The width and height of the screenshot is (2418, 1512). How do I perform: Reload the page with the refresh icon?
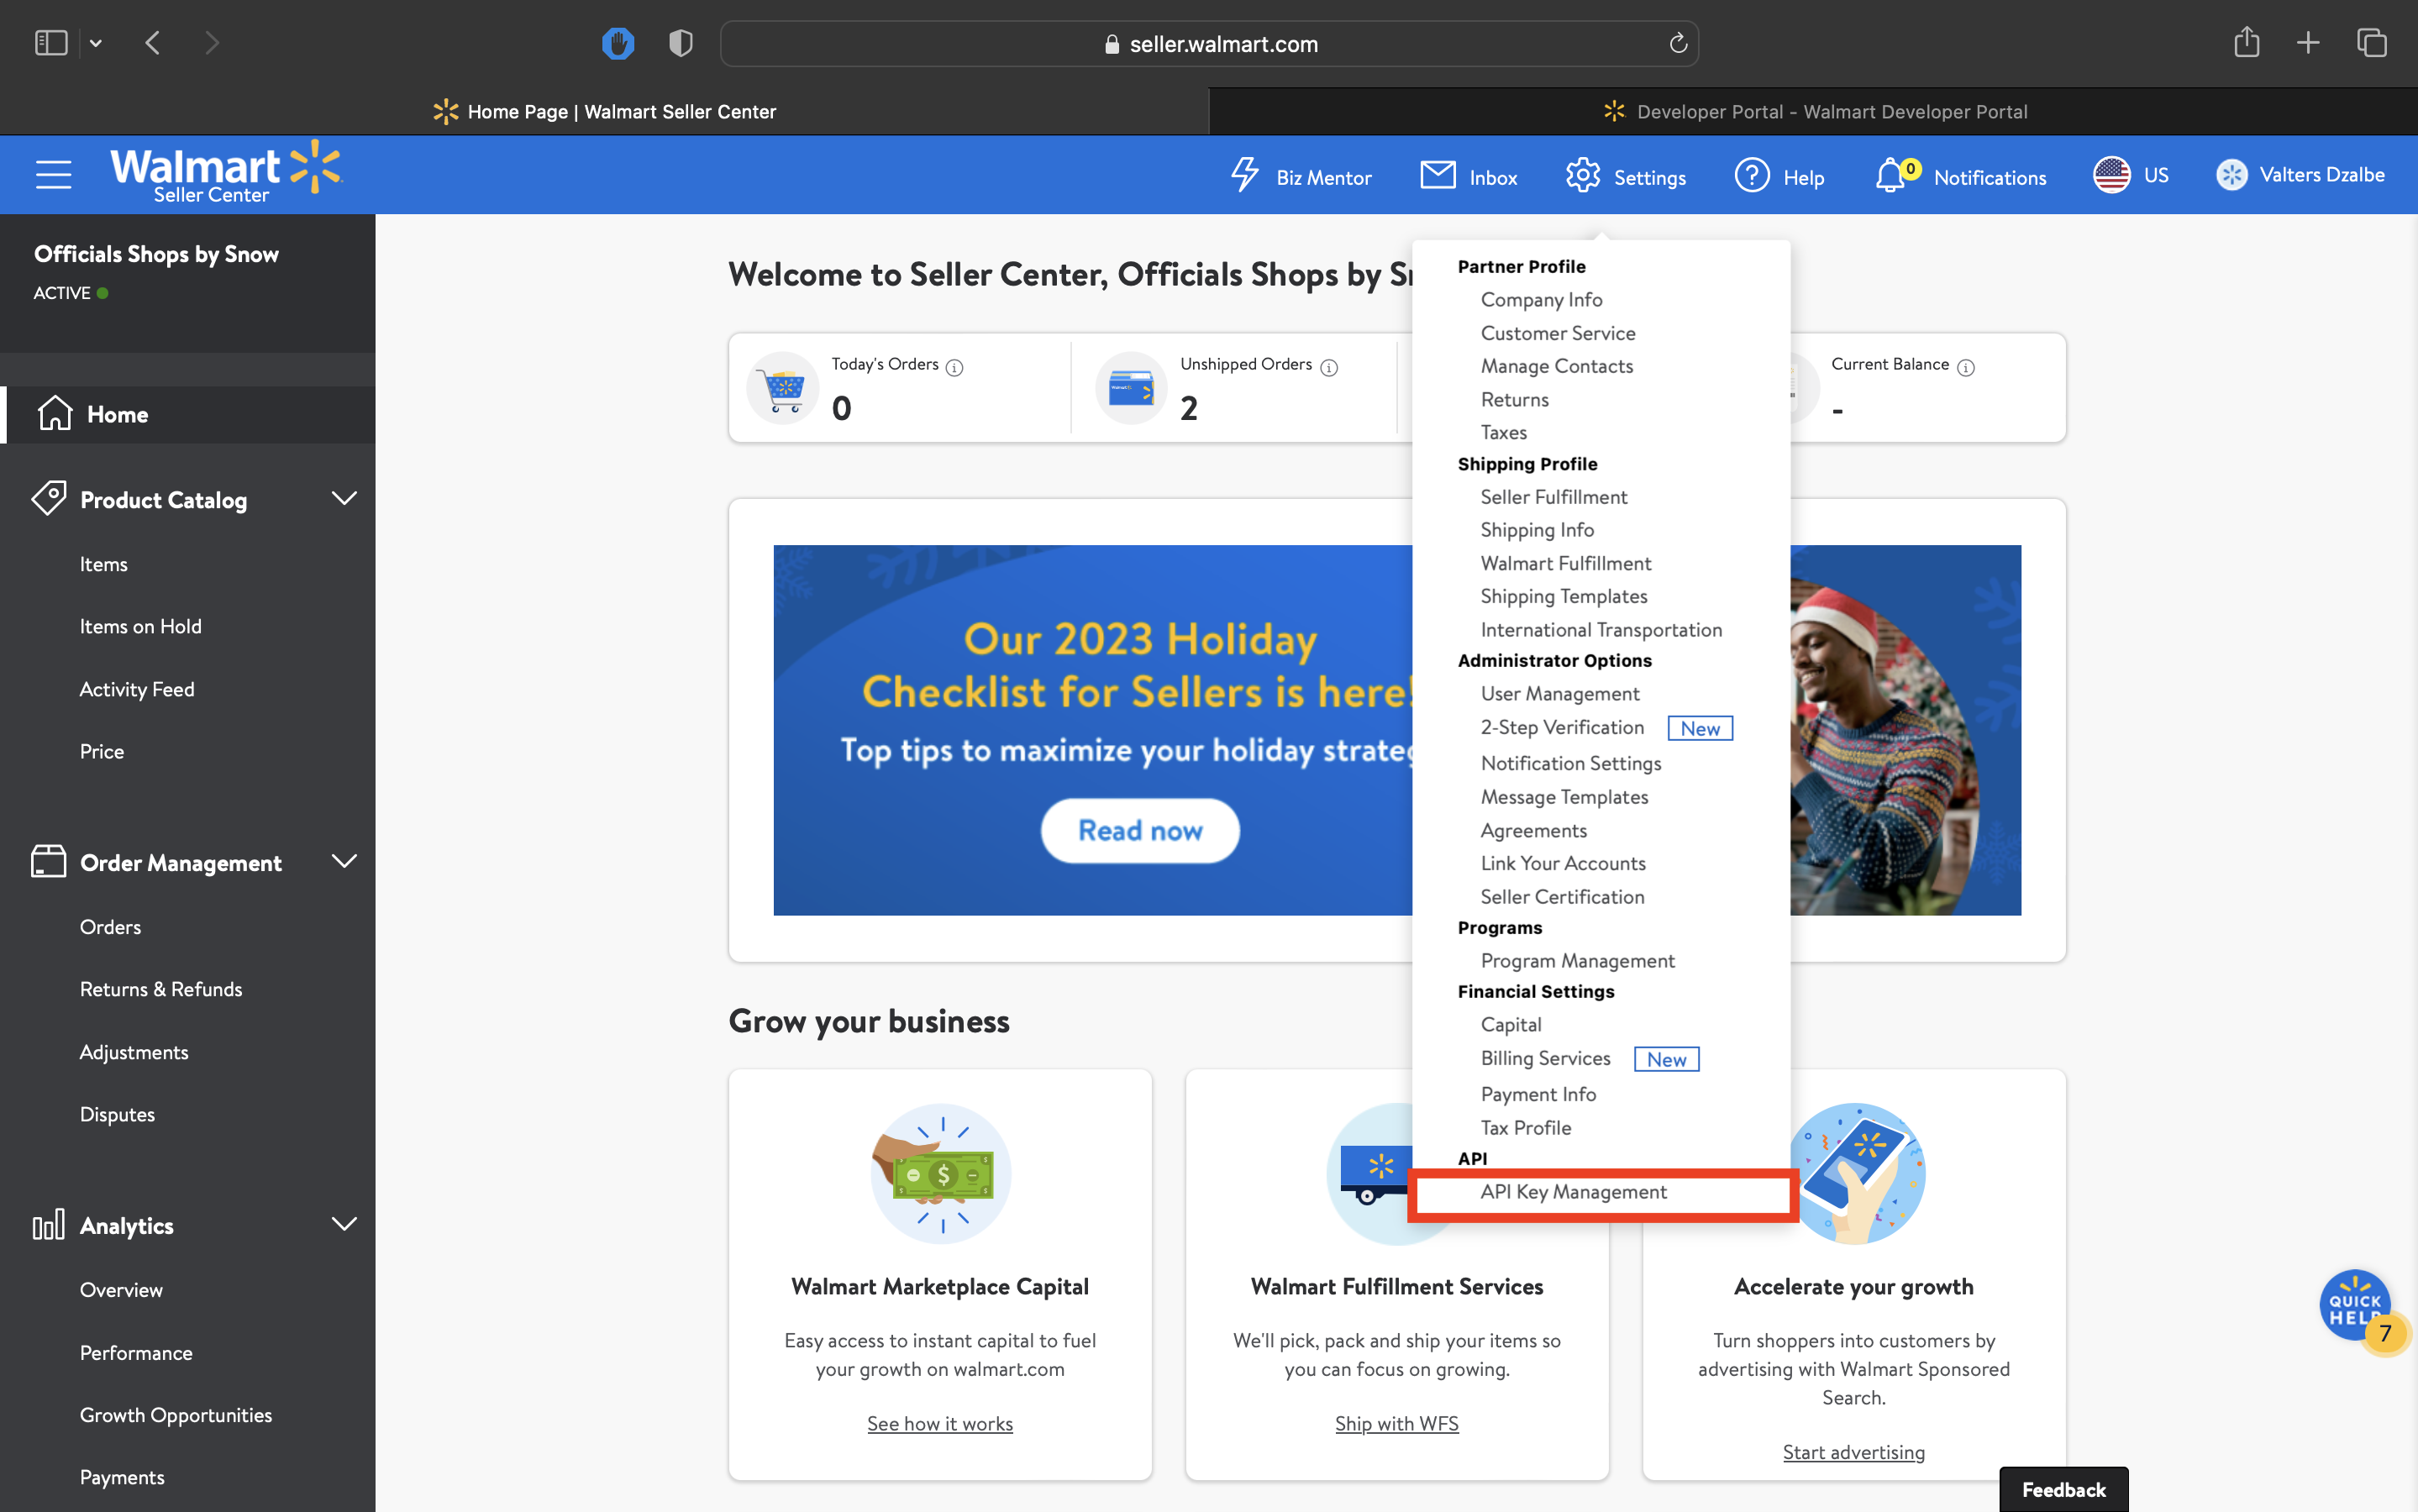point(1678,43)
